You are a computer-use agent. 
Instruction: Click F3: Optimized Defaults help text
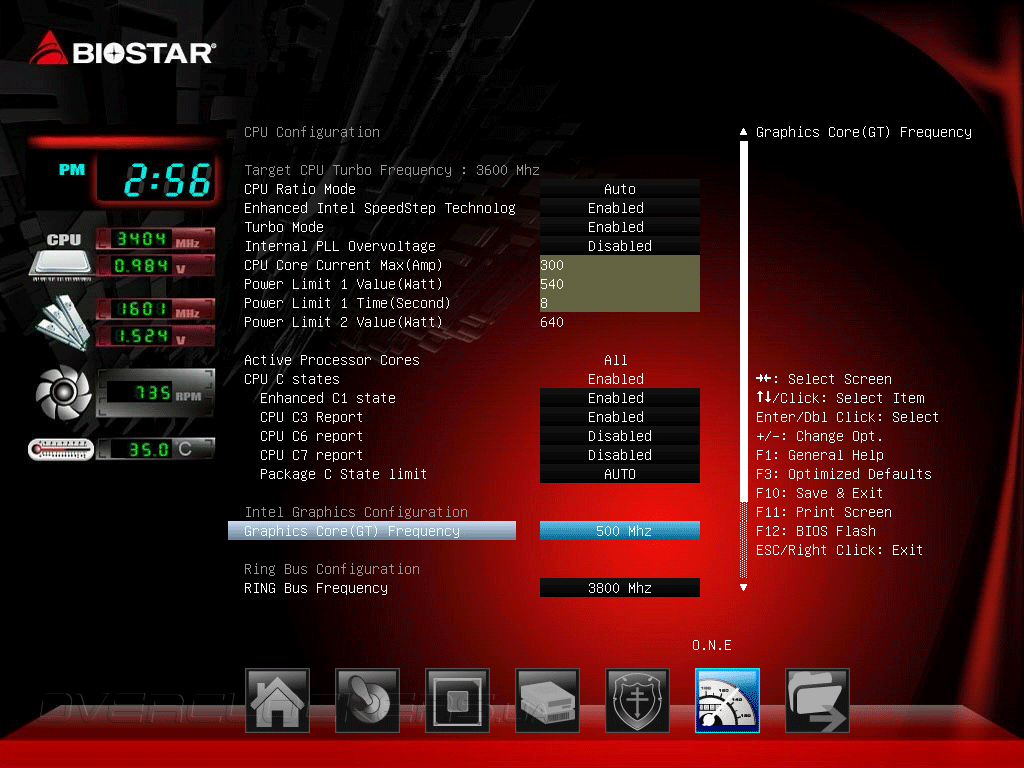pos(843,473)
